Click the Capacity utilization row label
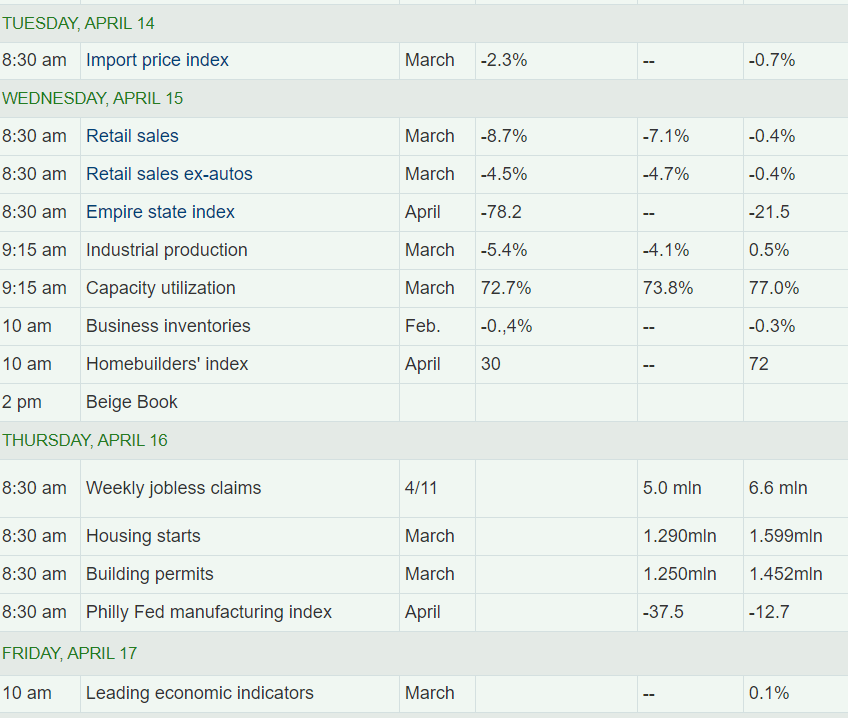Viewport: 848px width, 718px height. pos(161,288)
